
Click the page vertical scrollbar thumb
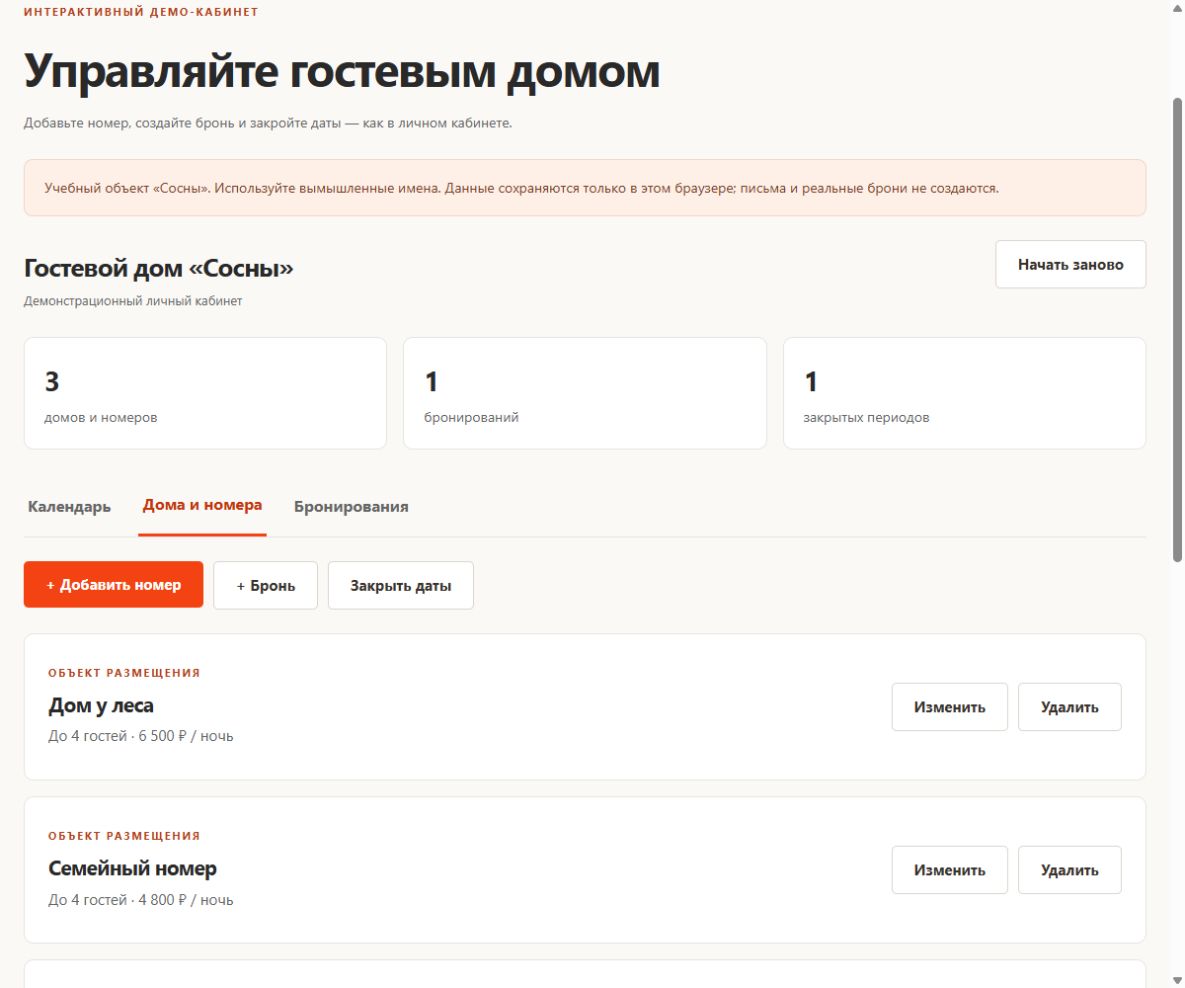1177,330
